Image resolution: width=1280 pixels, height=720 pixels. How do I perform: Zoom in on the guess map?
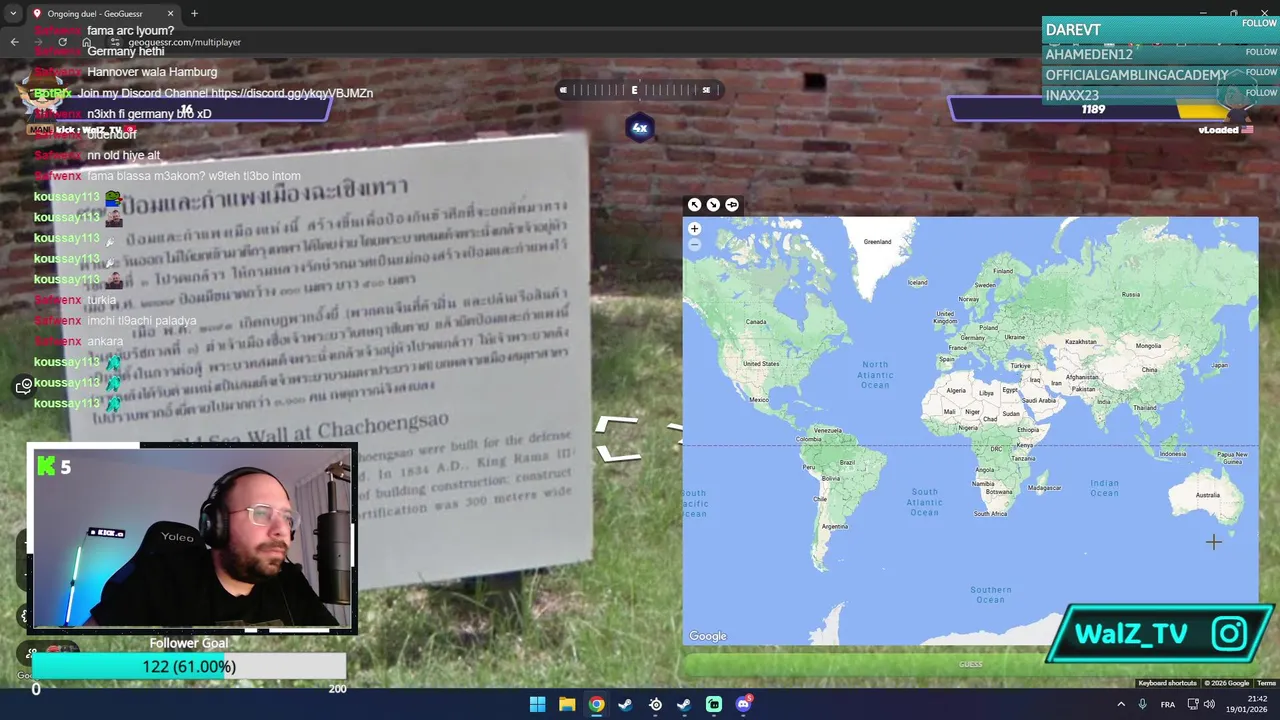[694, 229]
